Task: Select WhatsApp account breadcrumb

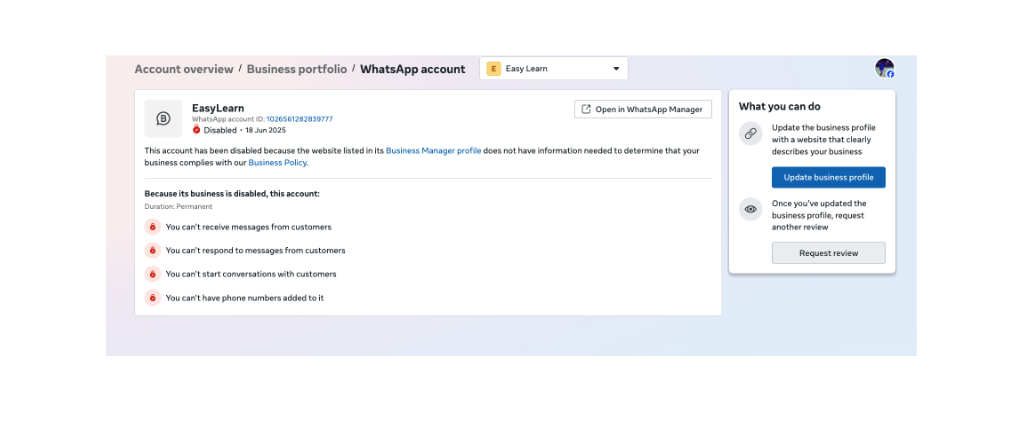Action: pos(412,69)
